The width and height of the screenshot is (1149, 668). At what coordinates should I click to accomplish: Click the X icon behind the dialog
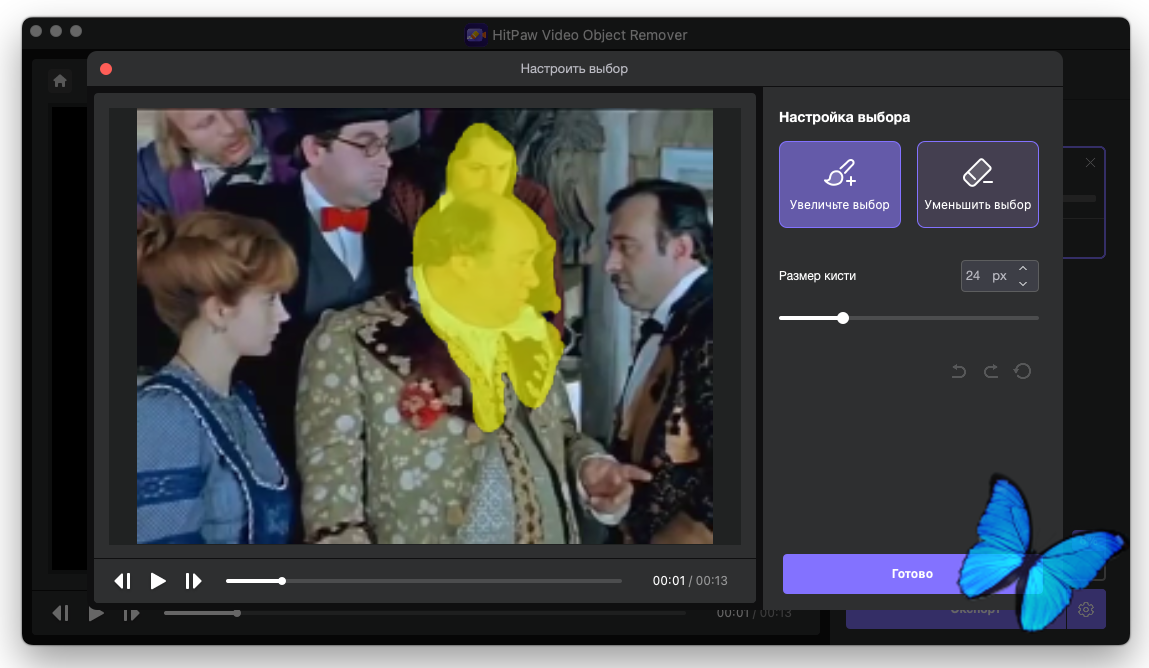tap(1090, 162)
